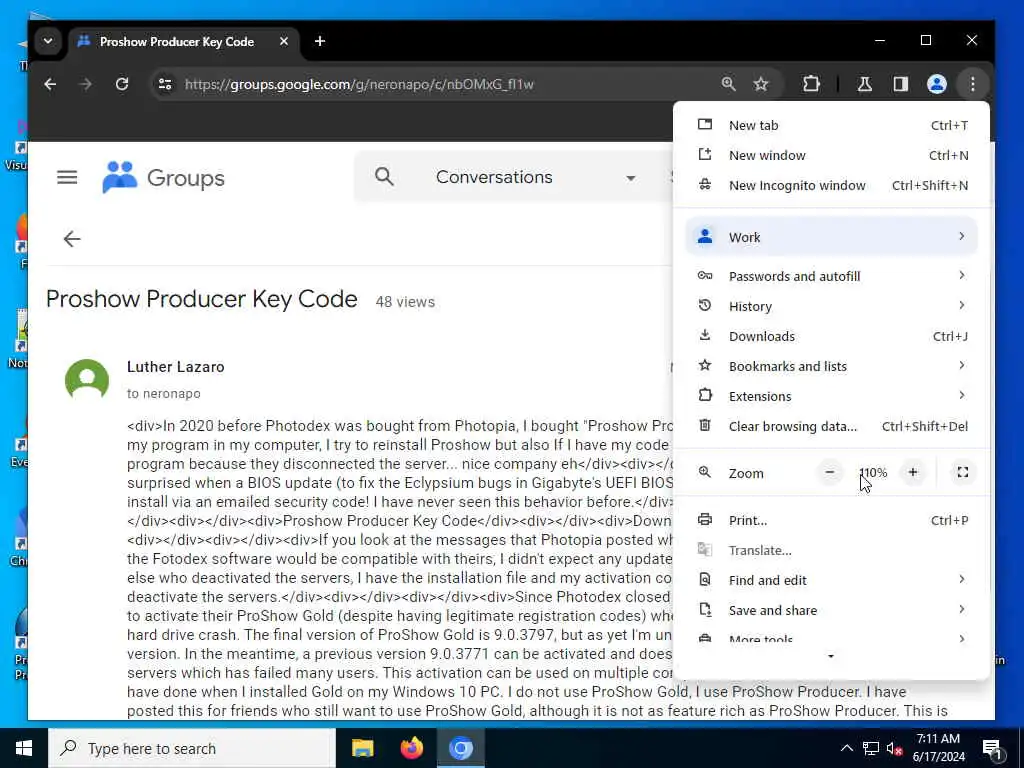The image size is (1024, 768).
Task: Click Luther Lazaro's avatar
Action: [87, 379]
